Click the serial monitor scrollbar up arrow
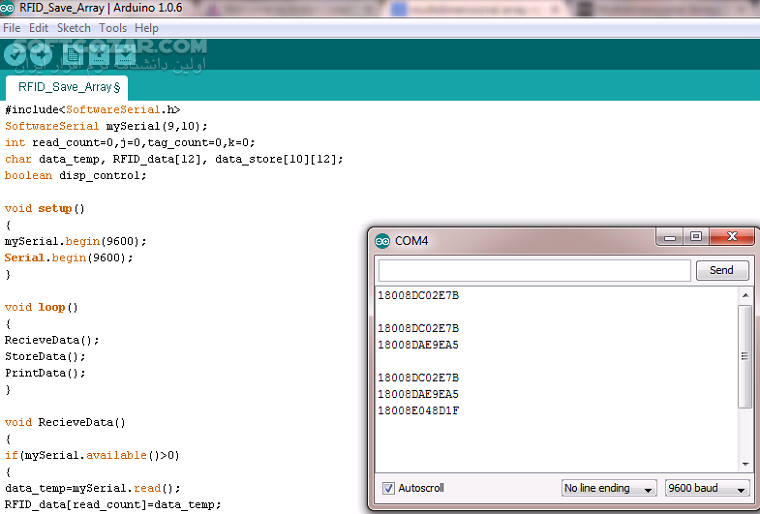 pos(745,295)
